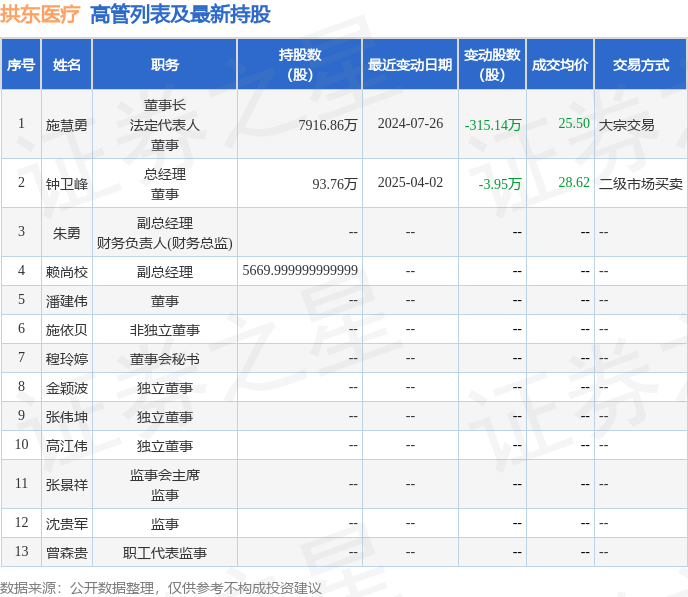688x597 pixels.
Task: Click the 非独立董事 position cell
Action: tap(165, 330)
